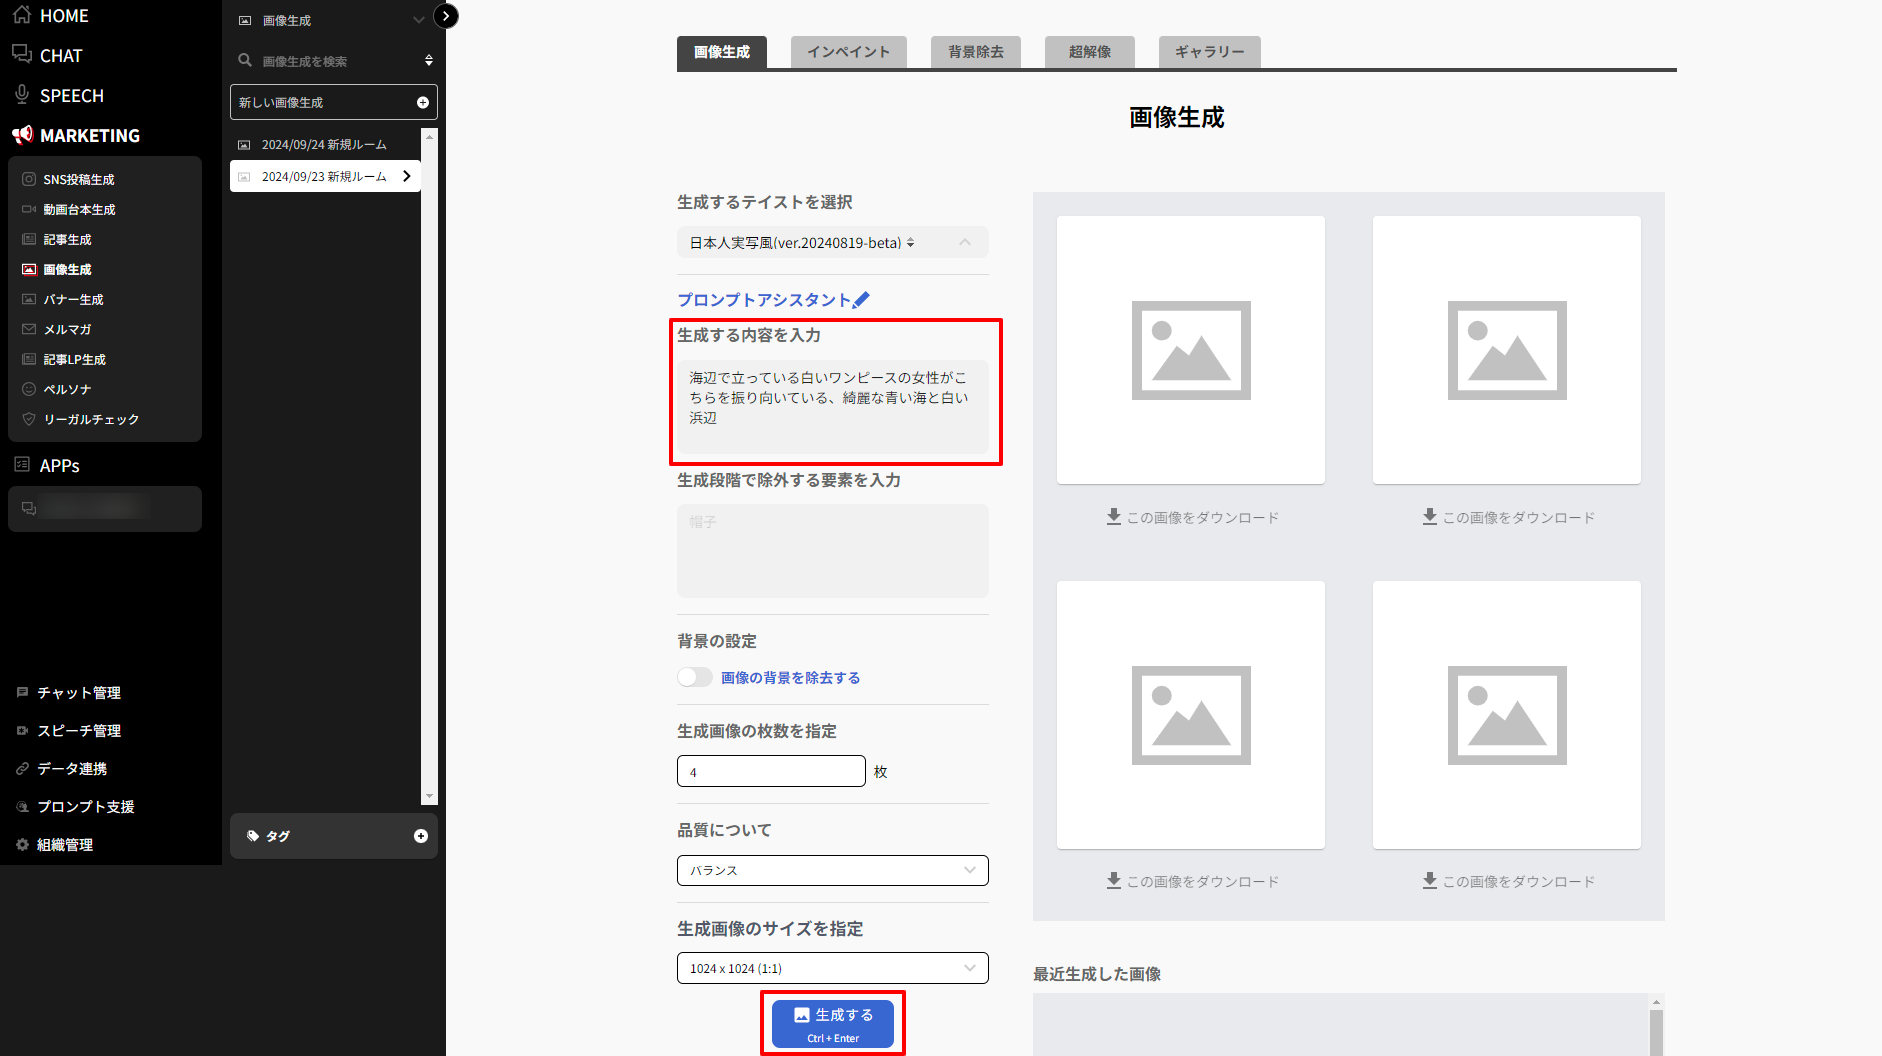1882x1056 pixels.
Task: Toggle the 画像の背景を除去する switch
Action: (x=695, y=678)
